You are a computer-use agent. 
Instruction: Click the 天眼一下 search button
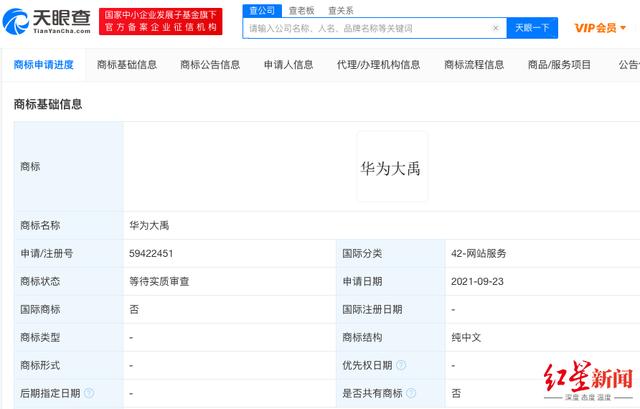[x=532, y=28]
